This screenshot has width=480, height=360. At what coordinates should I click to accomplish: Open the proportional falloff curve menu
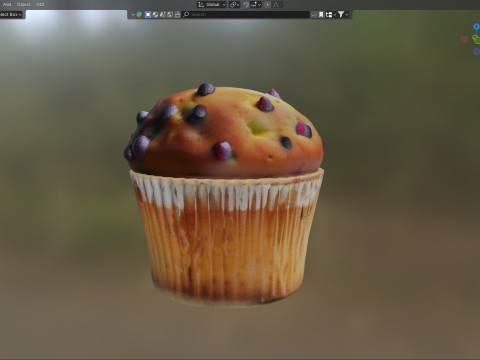pyautogui.click(x=276, y=5)
